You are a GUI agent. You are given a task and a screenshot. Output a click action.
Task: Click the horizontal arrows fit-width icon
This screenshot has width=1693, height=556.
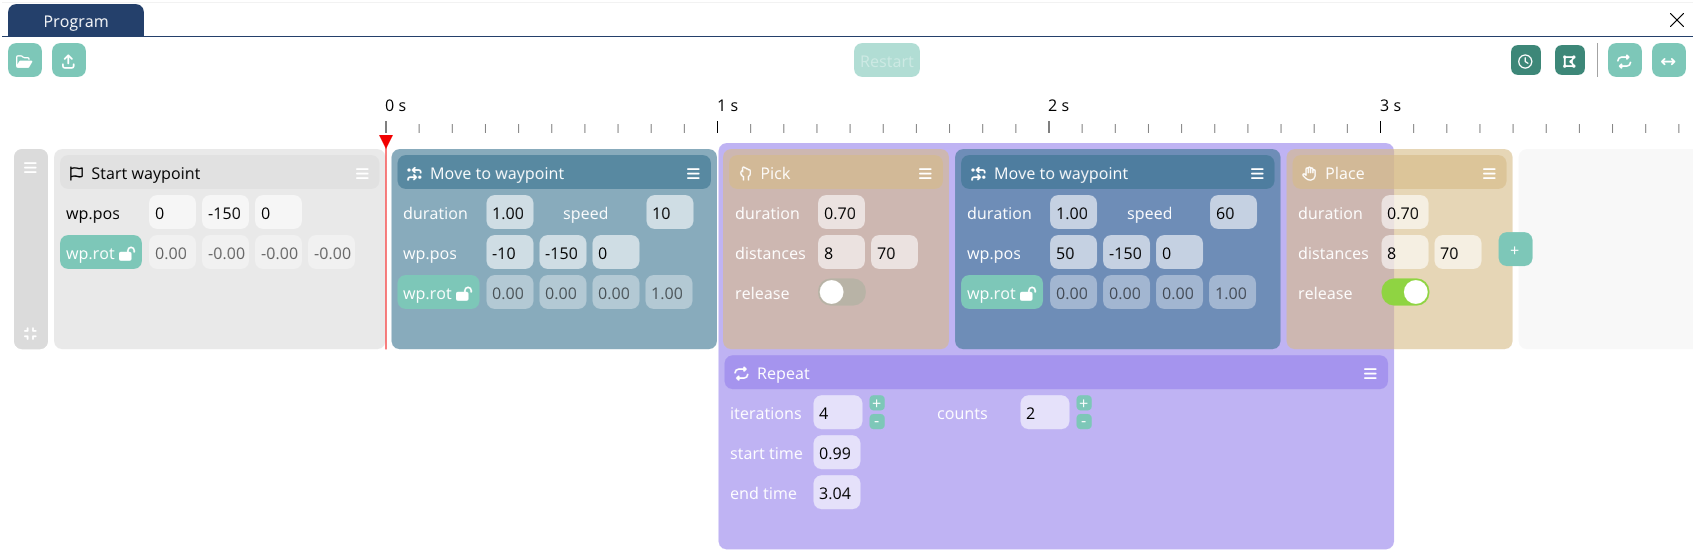tap(1668, 61)
